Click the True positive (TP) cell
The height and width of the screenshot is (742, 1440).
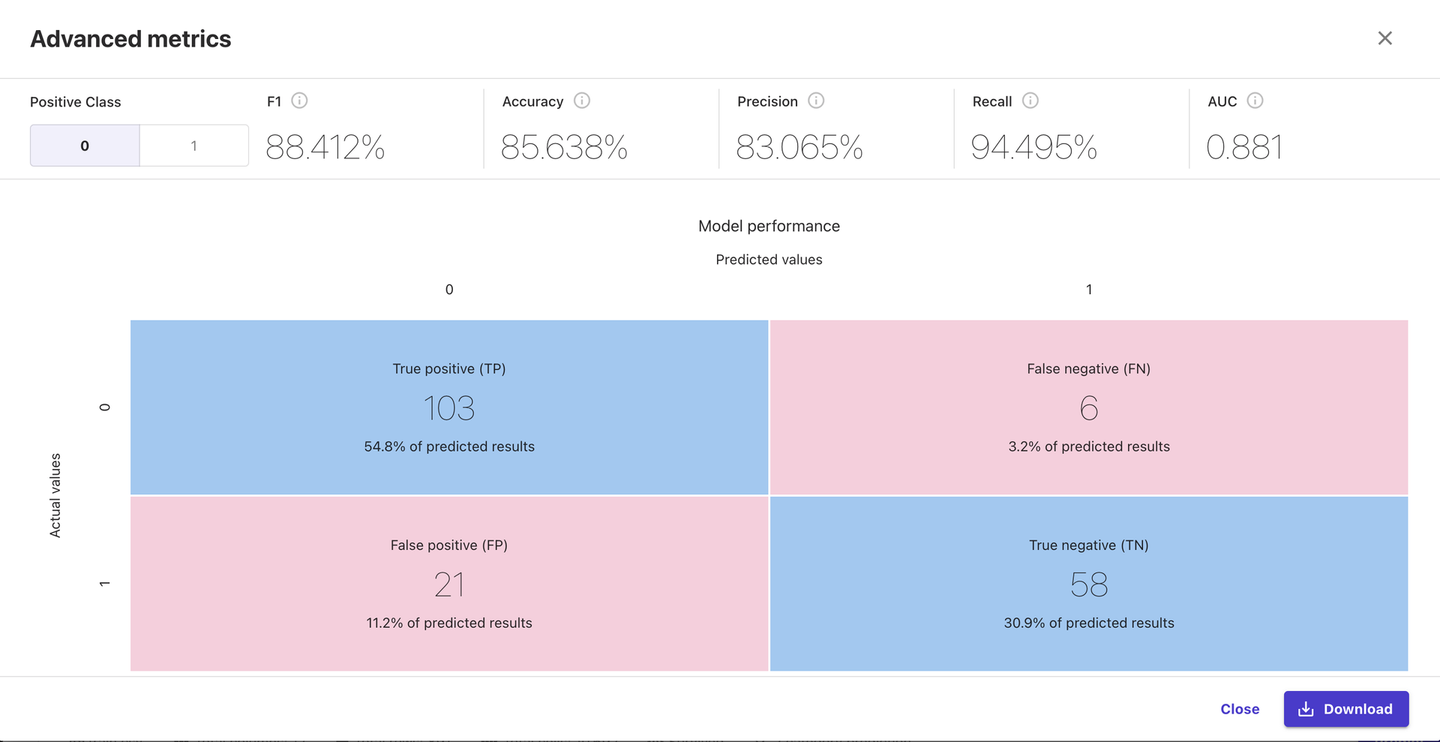449,407
